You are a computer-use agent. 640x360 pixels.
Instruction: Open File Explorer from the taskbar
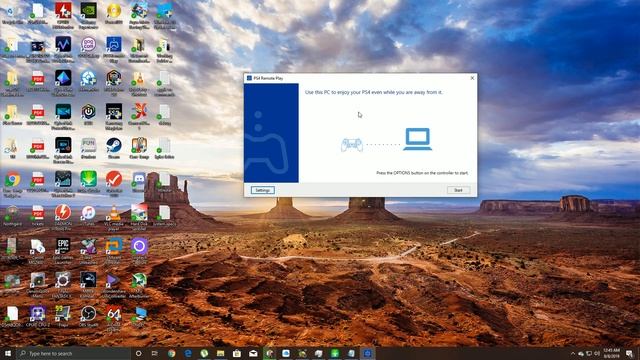[x=220, y=353]
